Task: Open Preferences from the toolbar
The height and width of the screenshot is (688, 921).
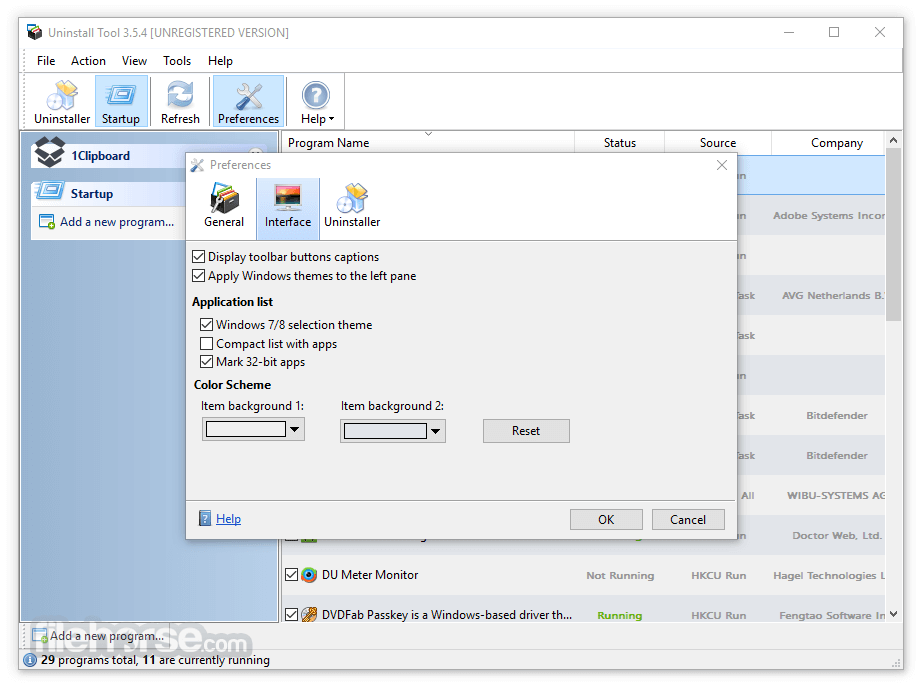Action: [x=247, y=100]
